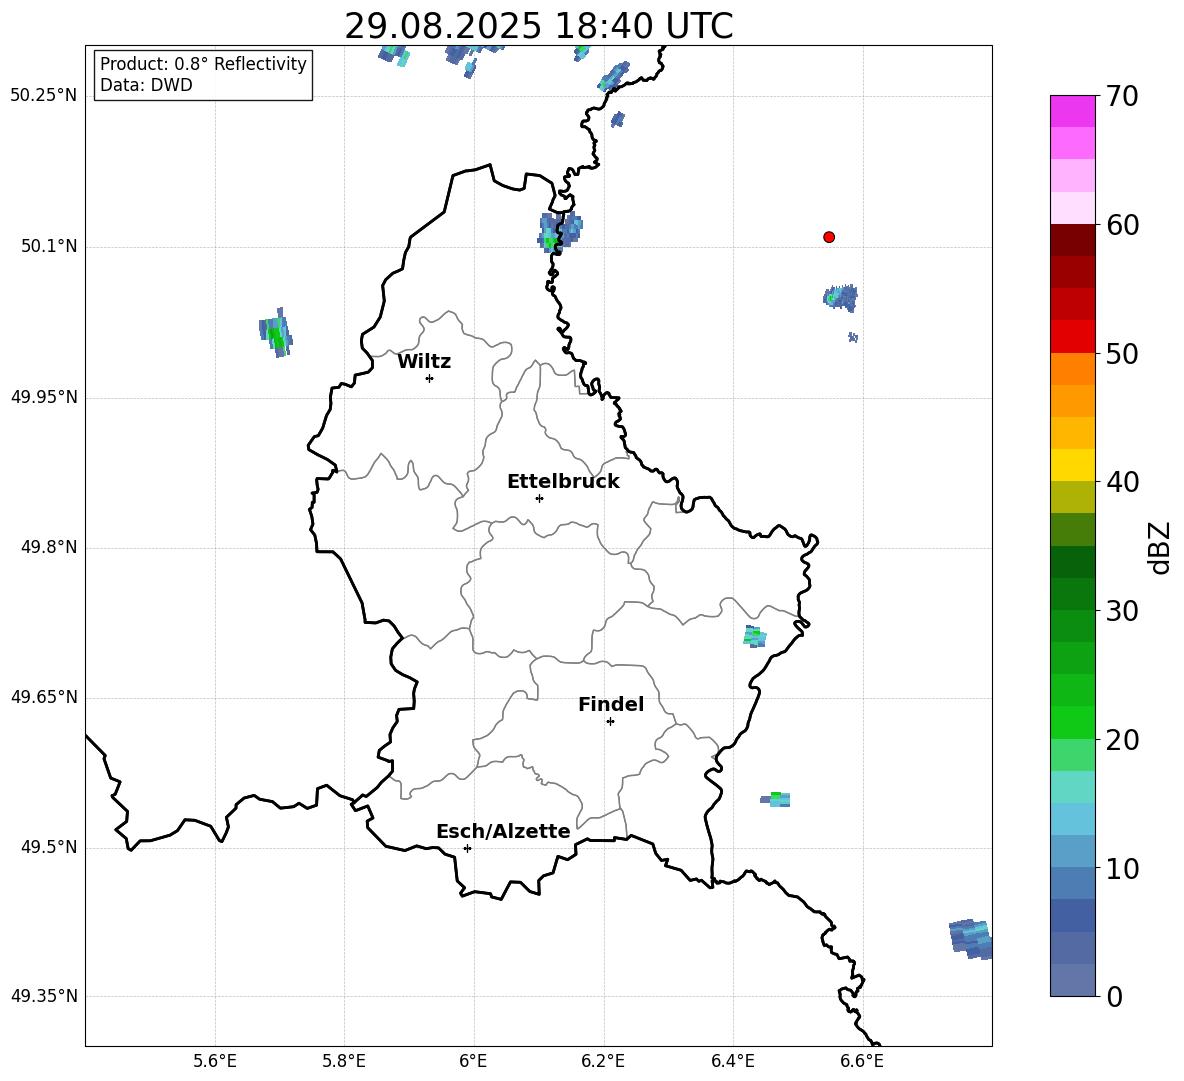The width and height of the screenshot is (1184, 1081).
Task: Click the red dot marker on the map
Action: click(829, 237)
